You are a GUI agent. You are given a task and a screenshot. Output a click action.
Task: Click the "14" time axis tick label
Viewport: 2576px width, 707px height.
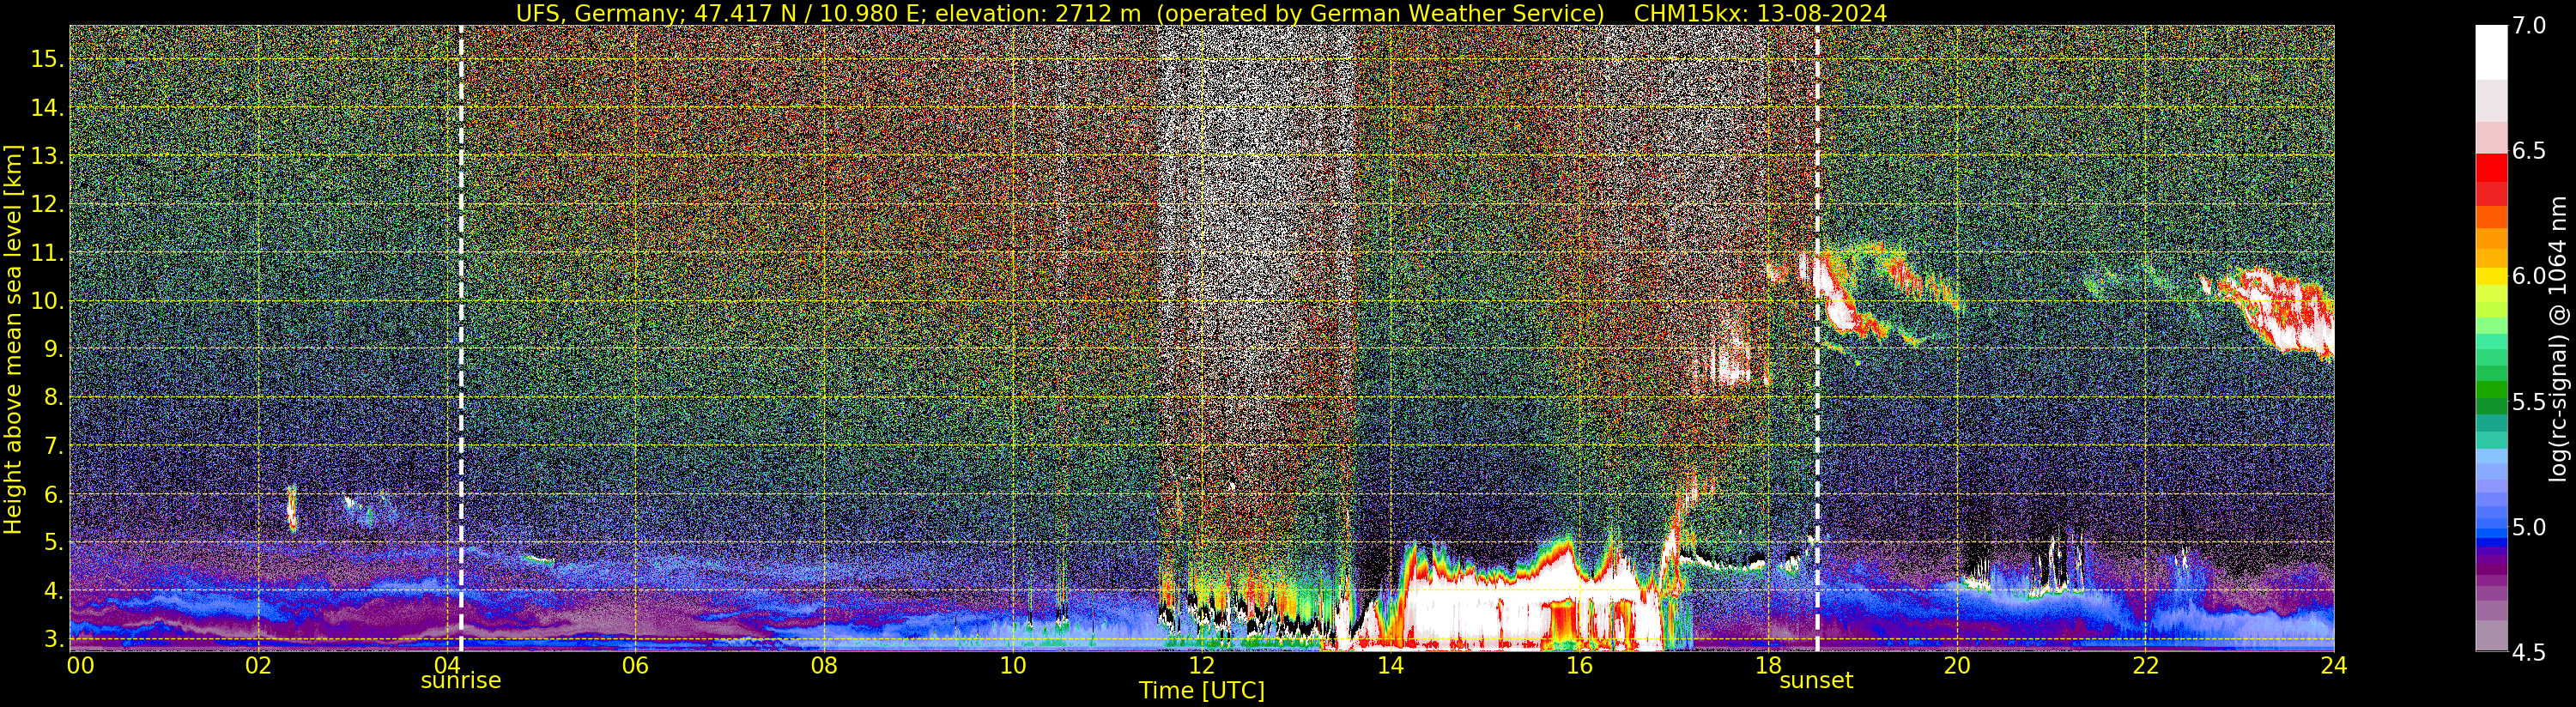click(1390, 666)
